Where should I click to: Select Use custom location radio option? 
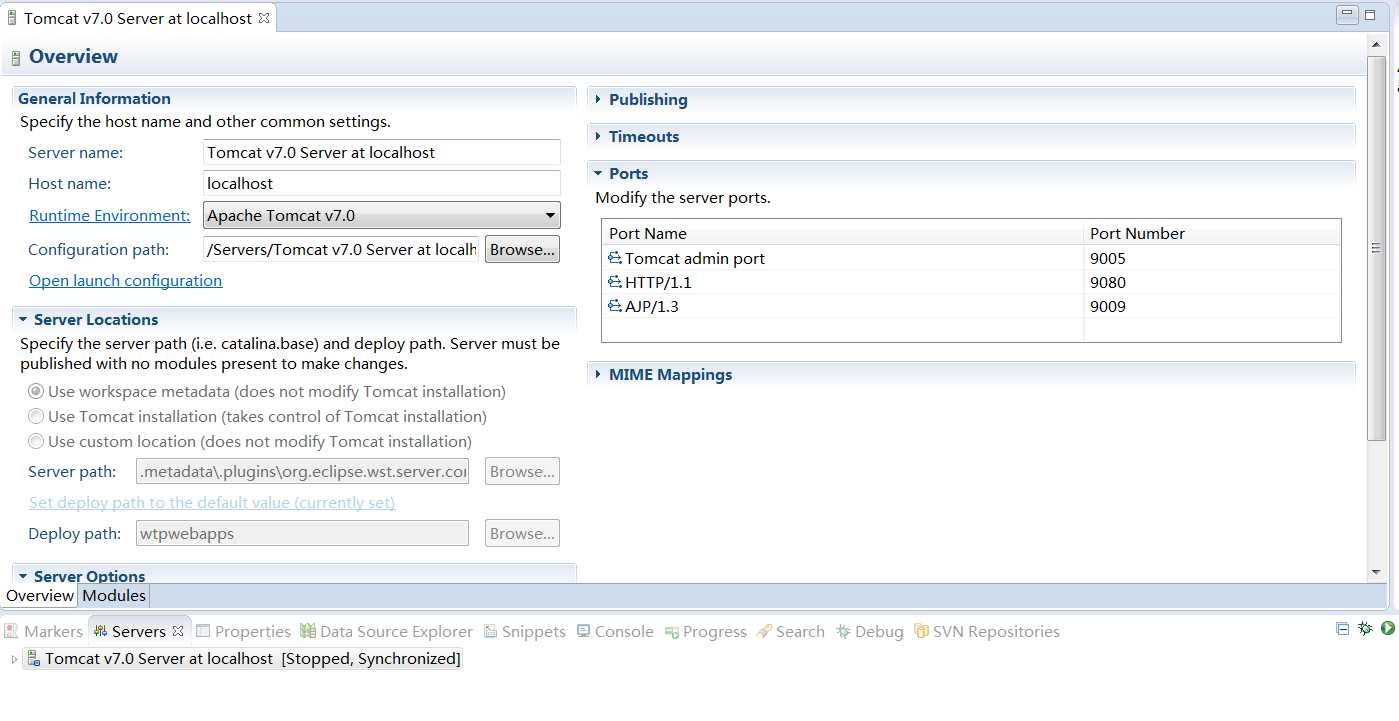coord(36,441)
